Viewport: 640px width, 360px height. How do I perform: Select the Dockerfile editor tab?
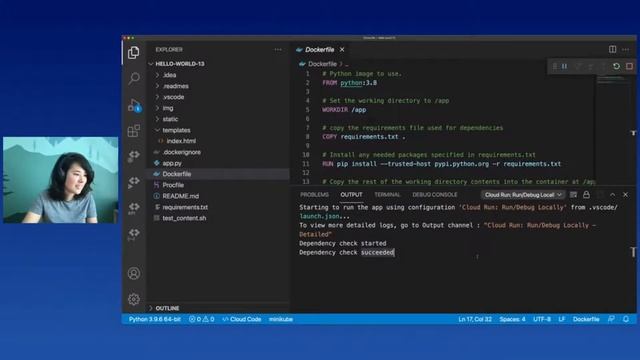click(x=320, y=49)
